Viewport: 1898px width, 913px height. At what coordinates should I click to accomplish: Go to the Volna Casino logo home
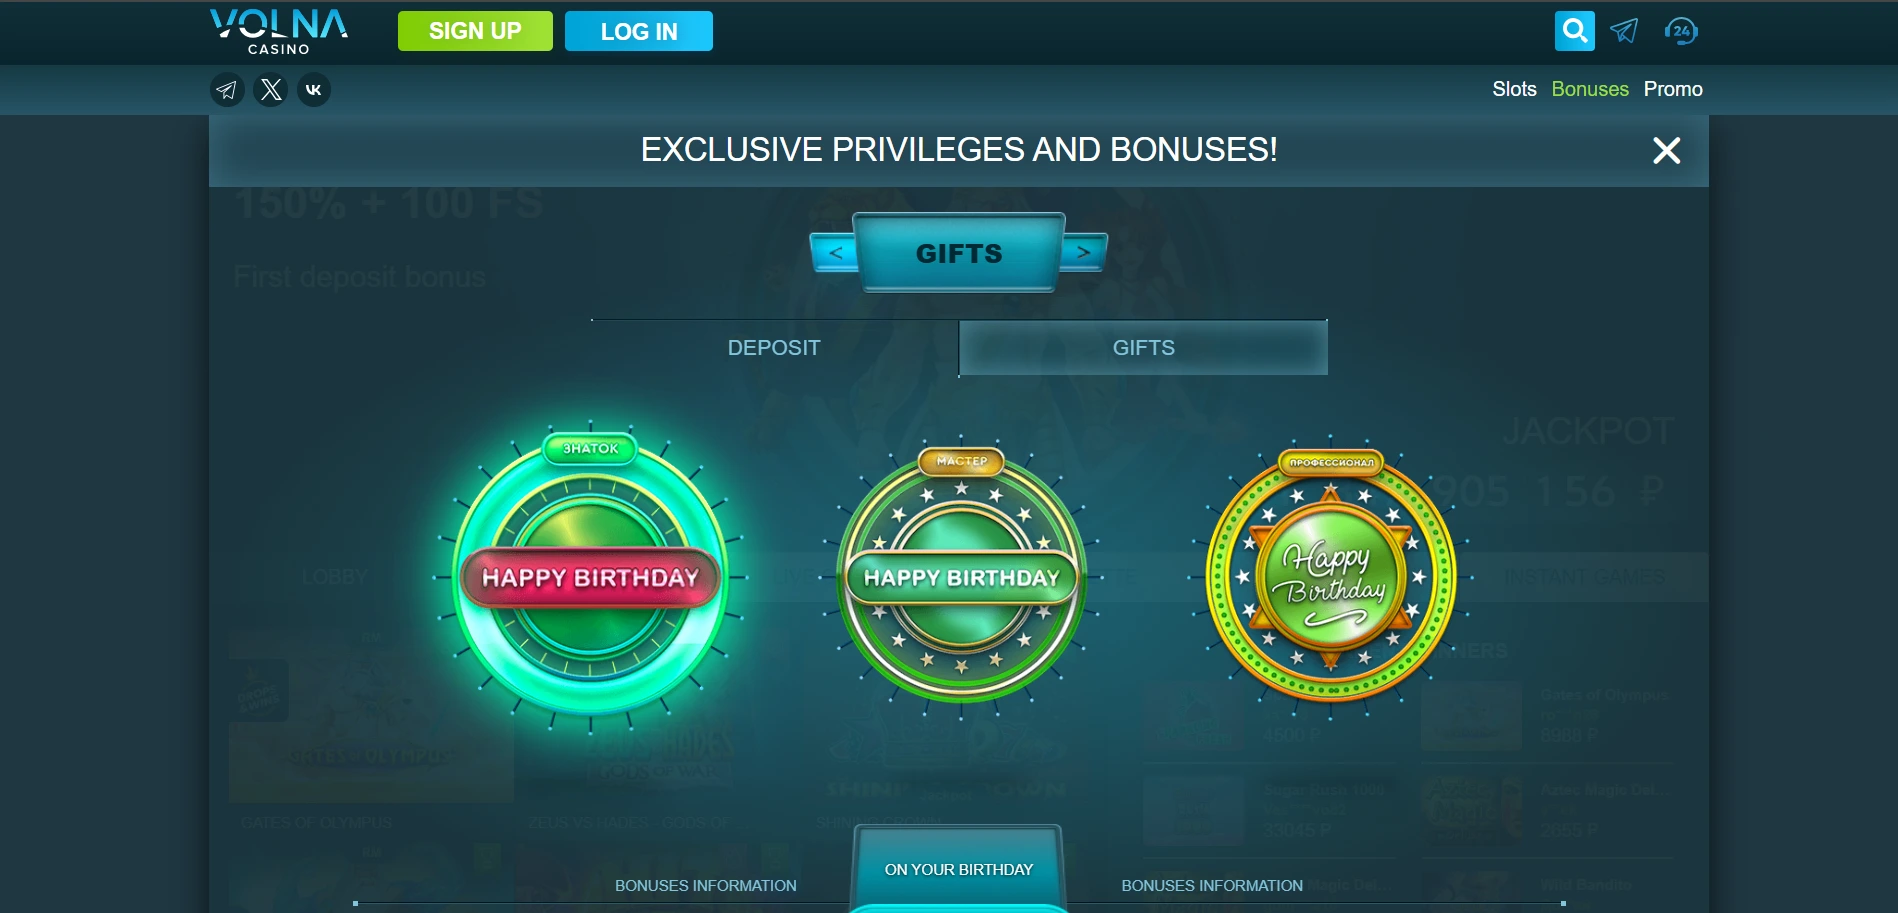[x=279, y=32]
